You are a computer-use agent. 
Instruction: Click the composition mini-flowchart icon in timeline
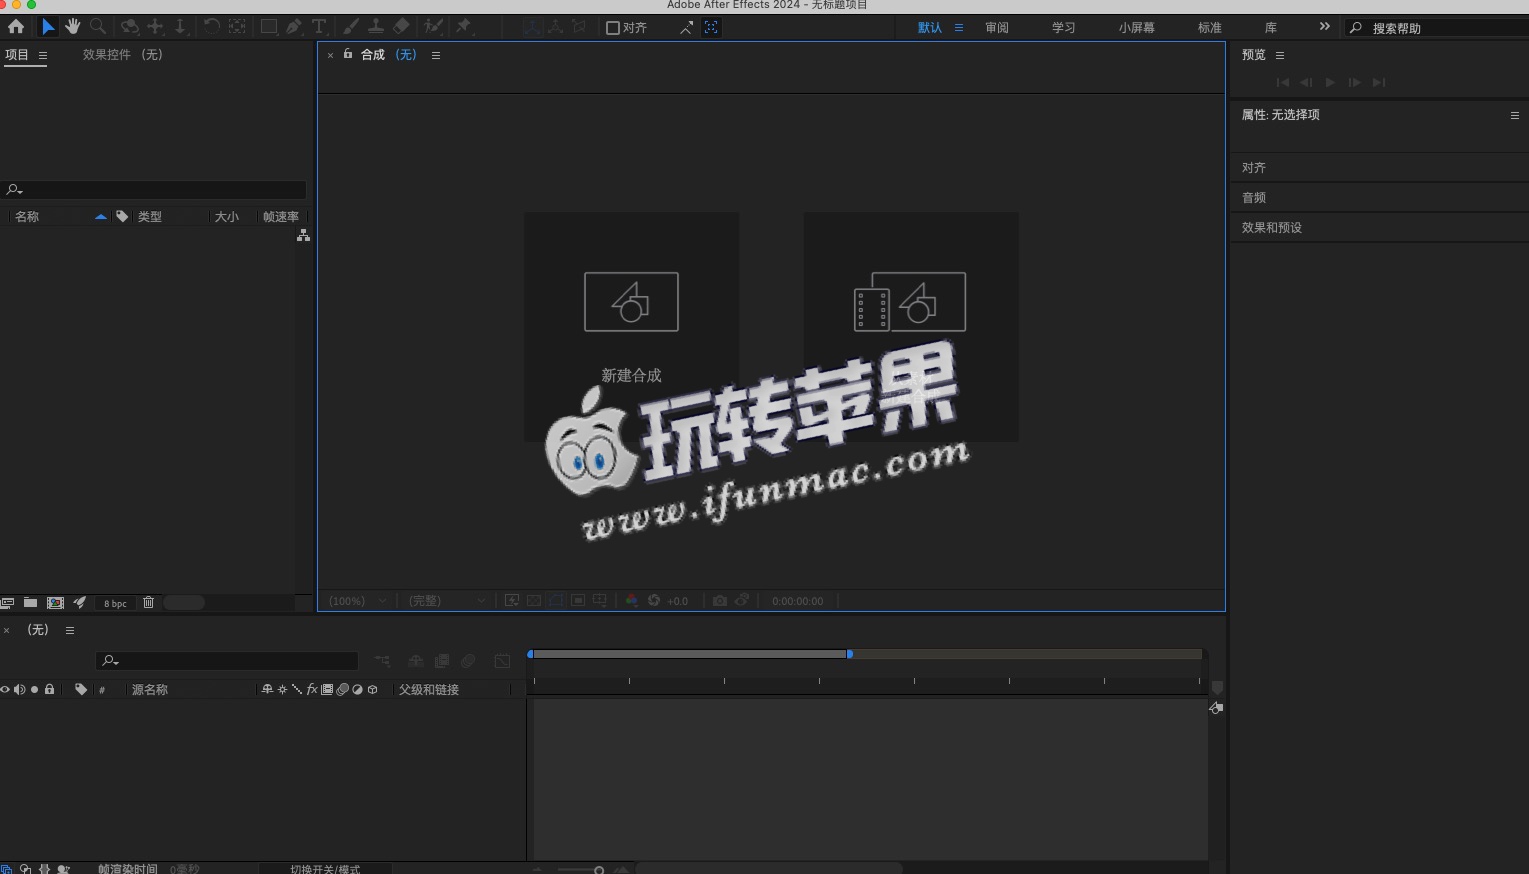[382, 661]
